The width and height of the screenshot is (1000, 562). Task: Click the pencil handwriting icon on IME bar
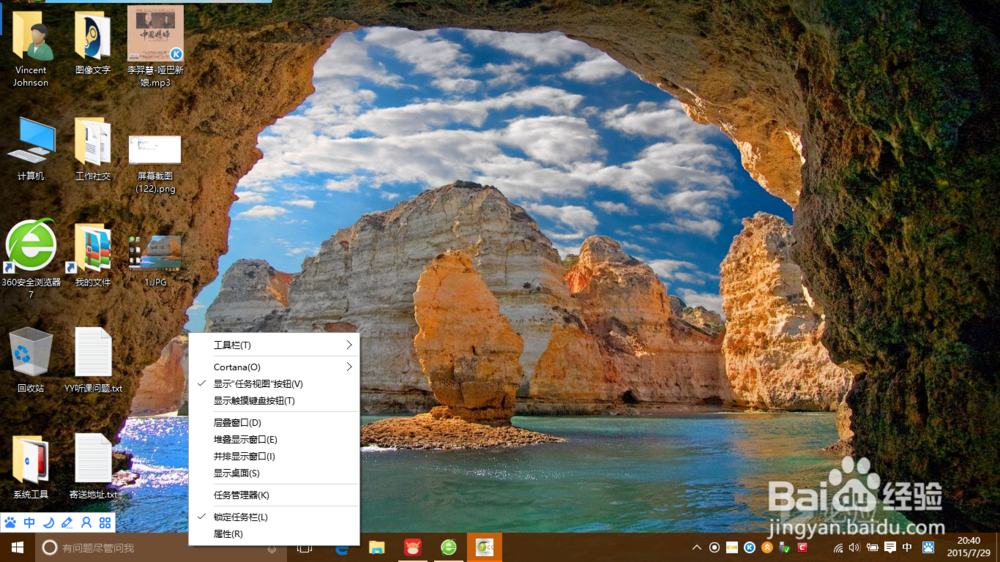click(x=67, y=523)
